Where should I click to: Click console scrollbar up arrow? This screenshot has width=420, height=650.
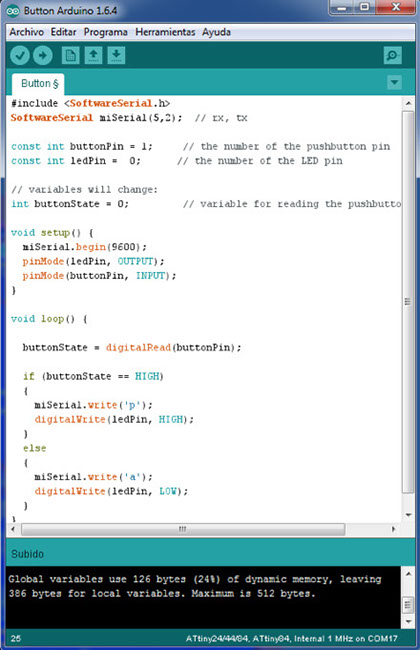408,574
